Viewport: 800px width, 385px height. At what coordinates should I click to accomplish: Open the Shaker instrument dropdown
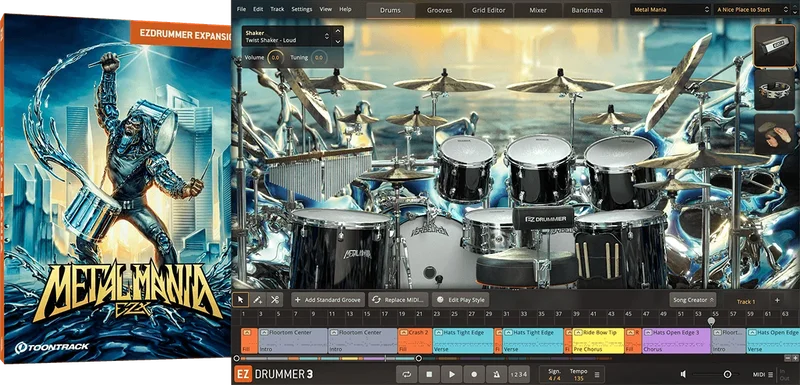[x=286, y=36]
